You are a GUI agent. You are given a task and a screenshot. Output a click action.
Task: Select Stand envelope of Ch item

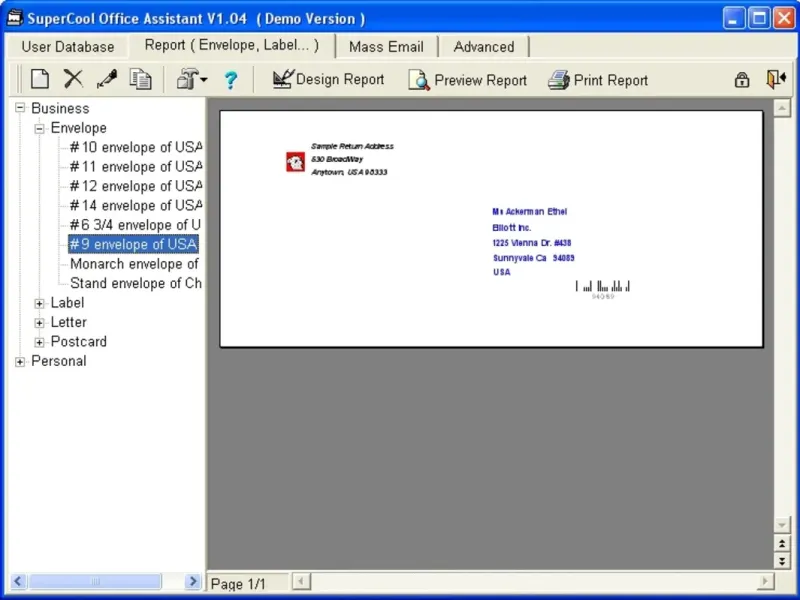[x=136, y=283]
